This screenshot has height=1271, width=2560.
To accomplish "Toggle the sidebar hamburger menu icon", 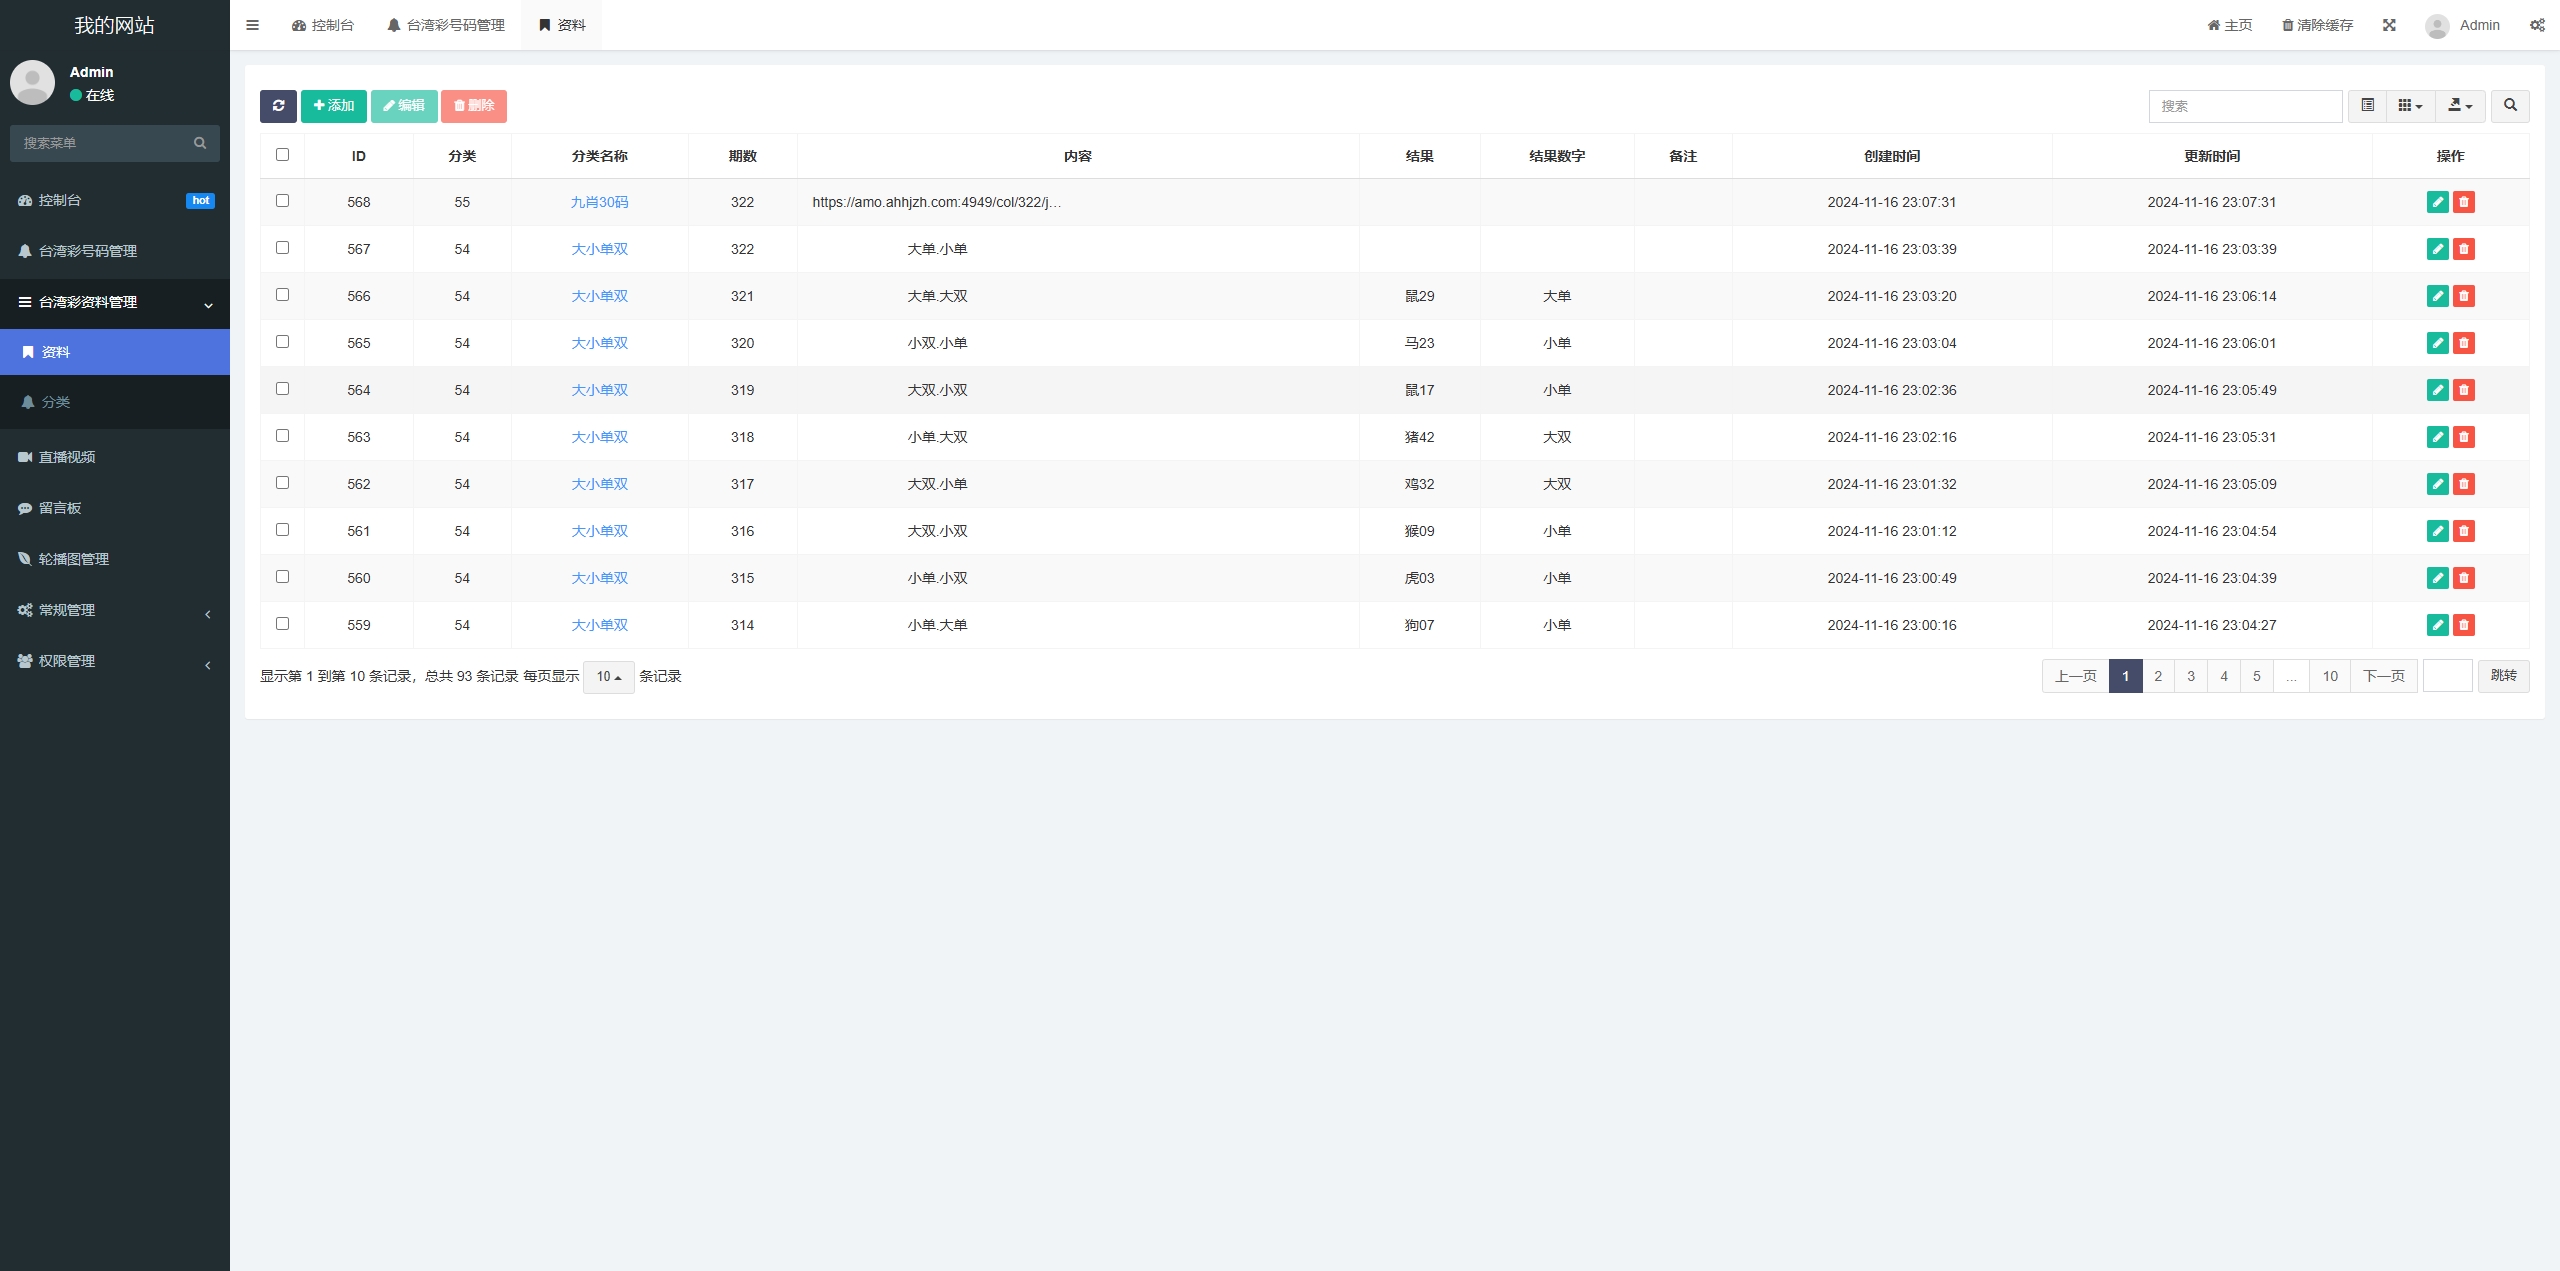I will [x=253, y=25].
